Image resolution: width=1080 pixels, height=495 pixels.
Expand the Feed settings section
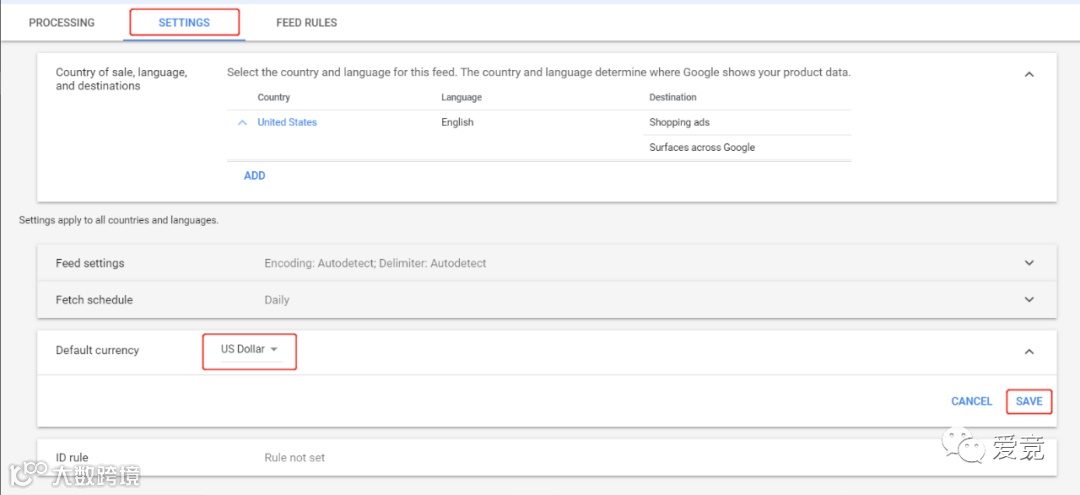pyautogui.click(x=1029, y=263)
